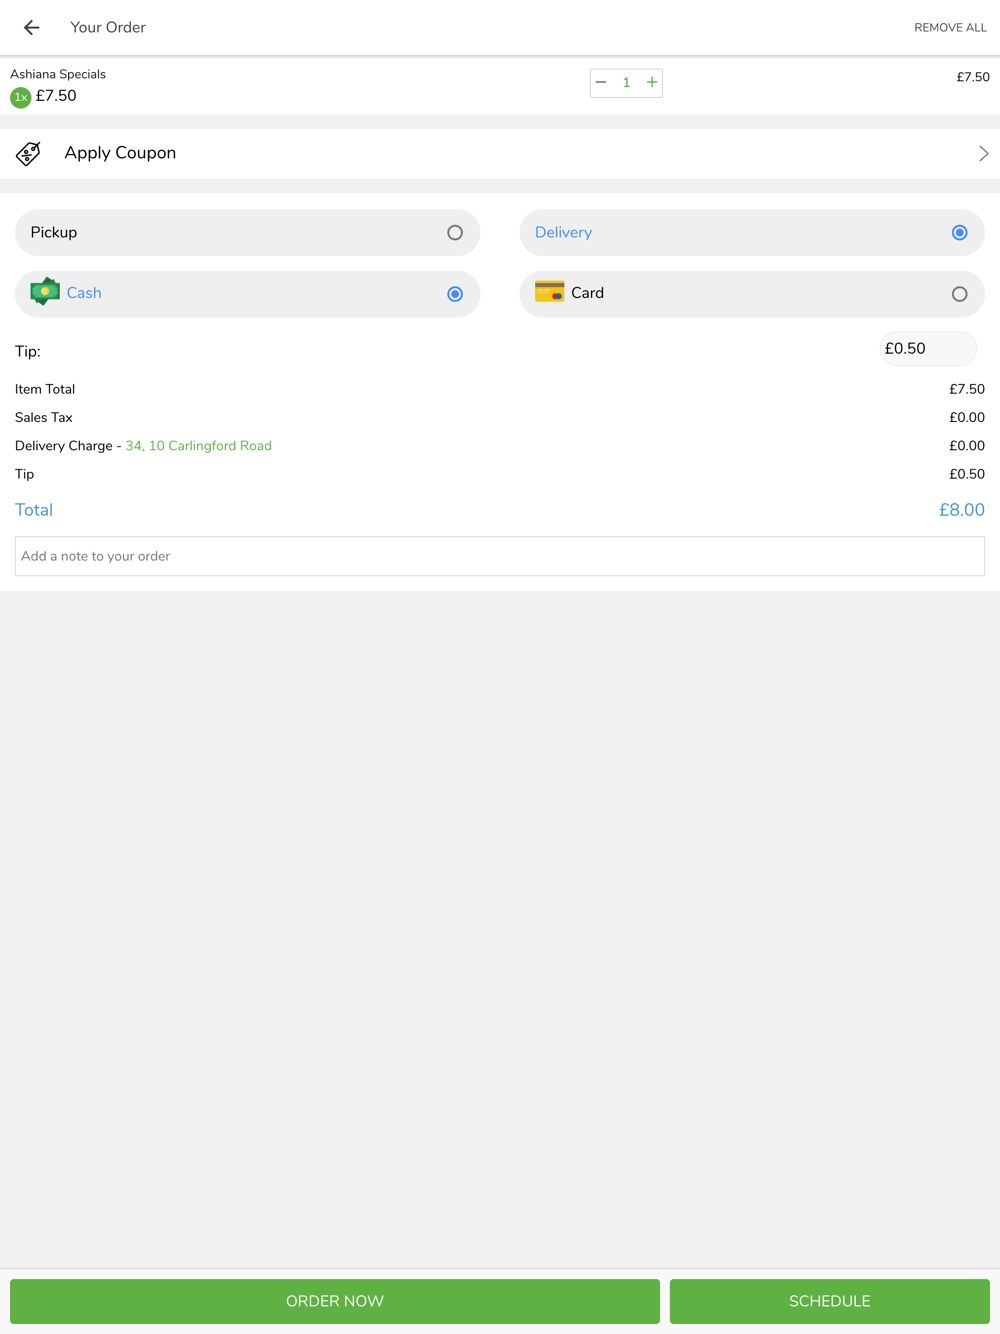Go back using the arrow icon

tap(32, 28)
